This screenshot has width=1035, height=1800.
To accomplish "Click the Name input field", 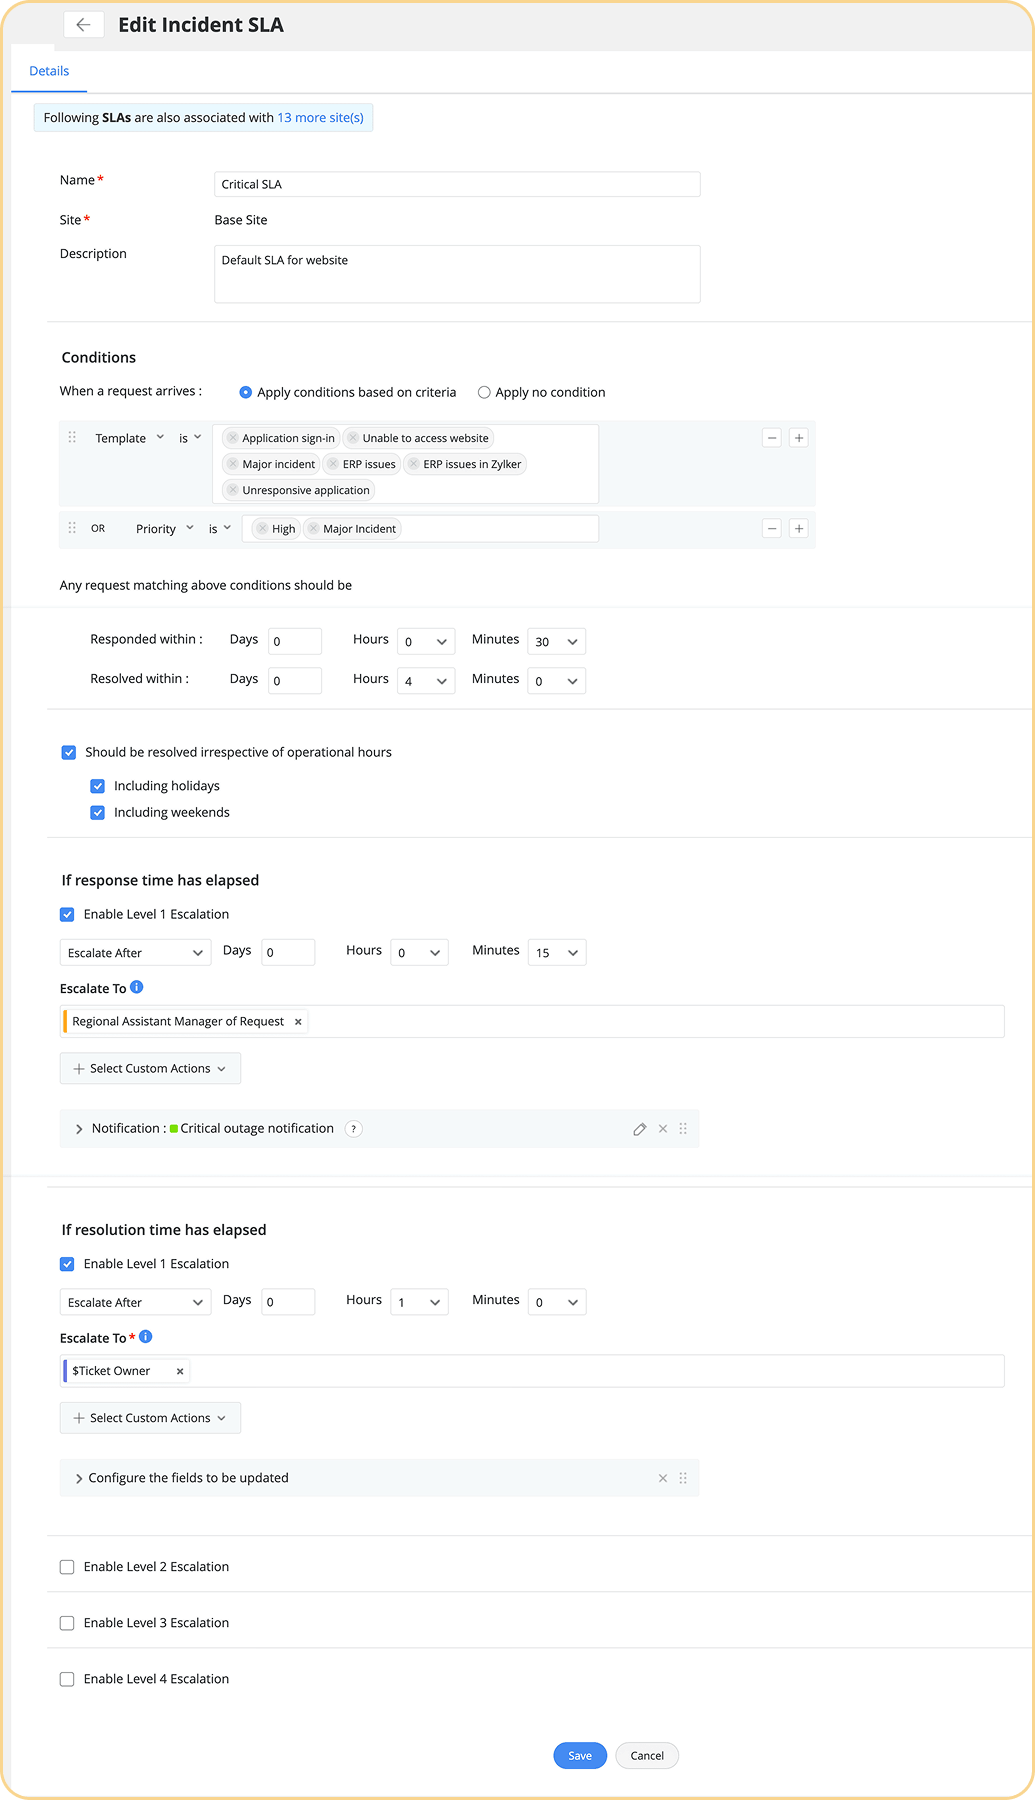I will (x=457, y=184).
